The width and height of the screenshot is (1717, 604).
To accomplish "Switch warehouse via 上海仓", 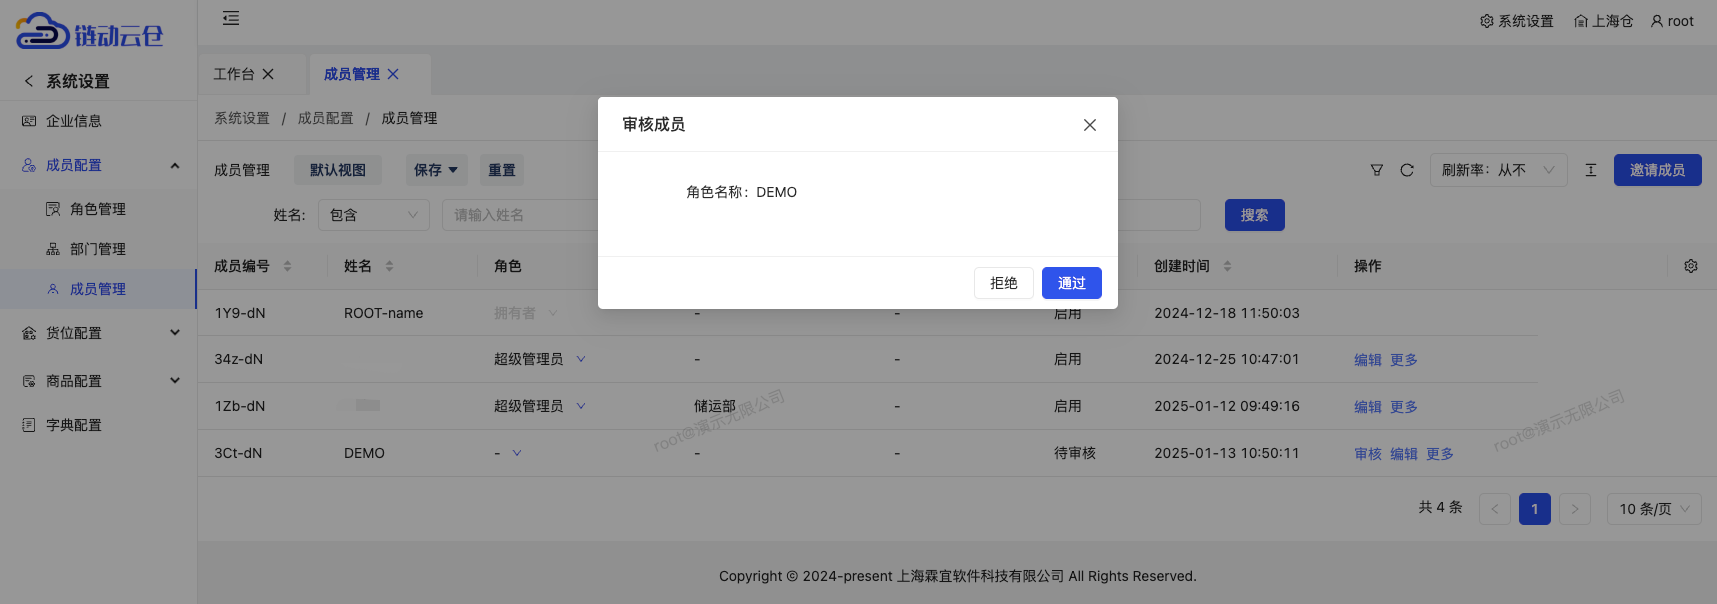I will [x=1603, y=21].
